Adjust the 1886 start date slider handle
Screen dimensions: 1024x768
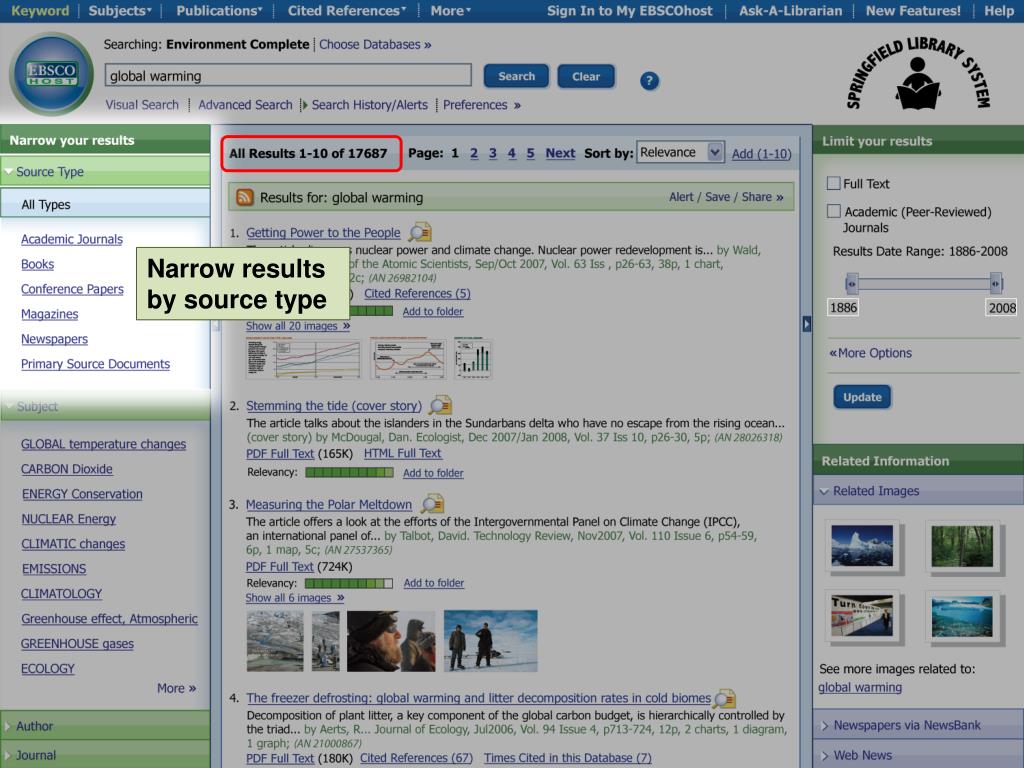click(x=851, y=283)
